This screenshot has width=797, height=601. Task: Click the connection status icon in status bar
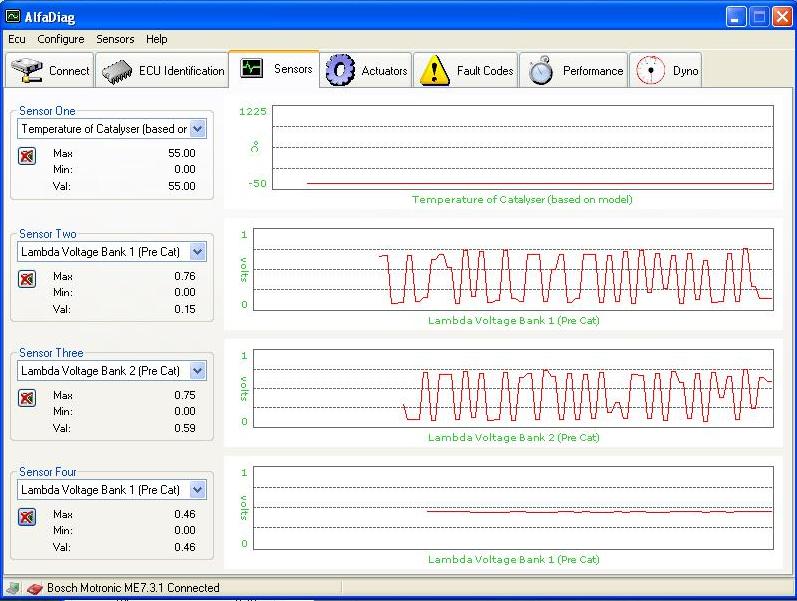33,588
